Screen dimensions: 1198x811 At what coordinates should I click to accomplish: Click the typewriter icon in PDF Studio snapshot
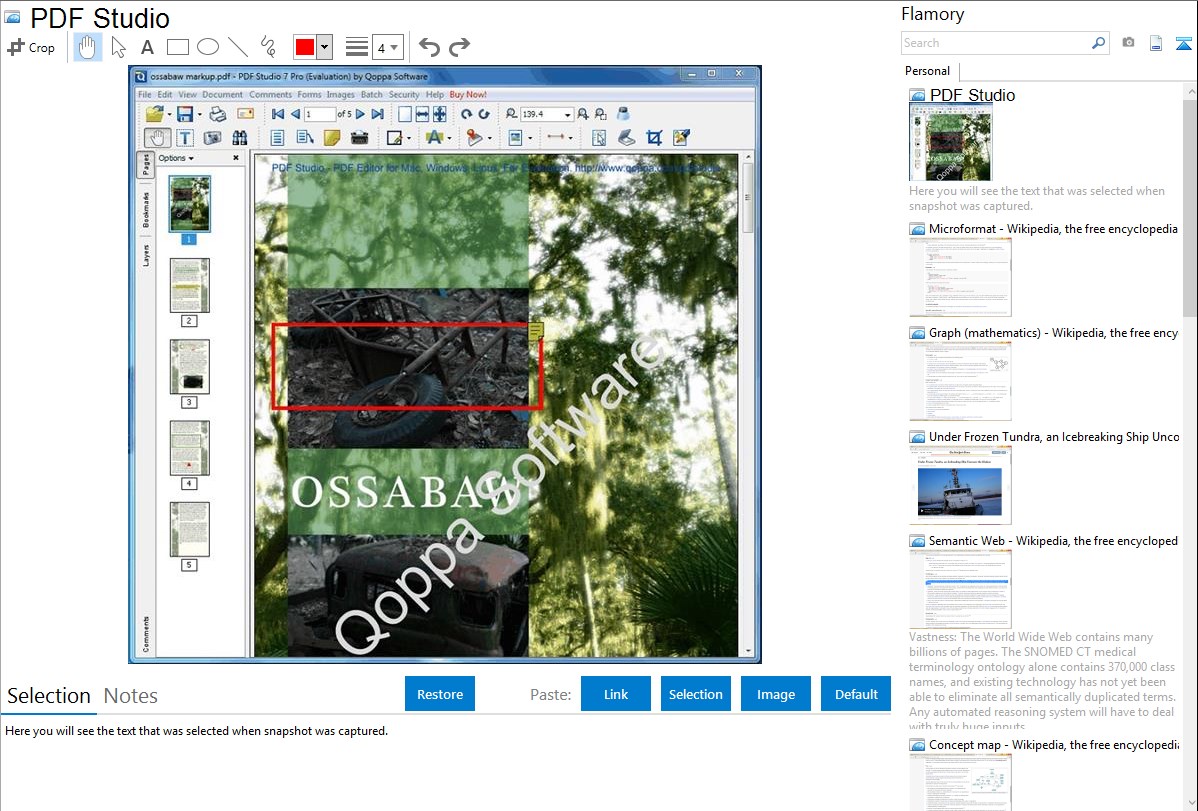(x=359, y=138)
